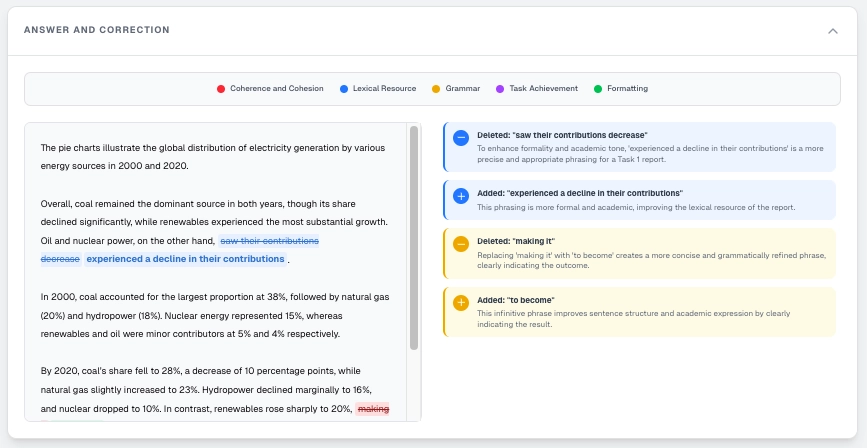Click the purple Task Achievement dot
The width and height of the screenshot is (867, 448).
(x=500, y=89)
